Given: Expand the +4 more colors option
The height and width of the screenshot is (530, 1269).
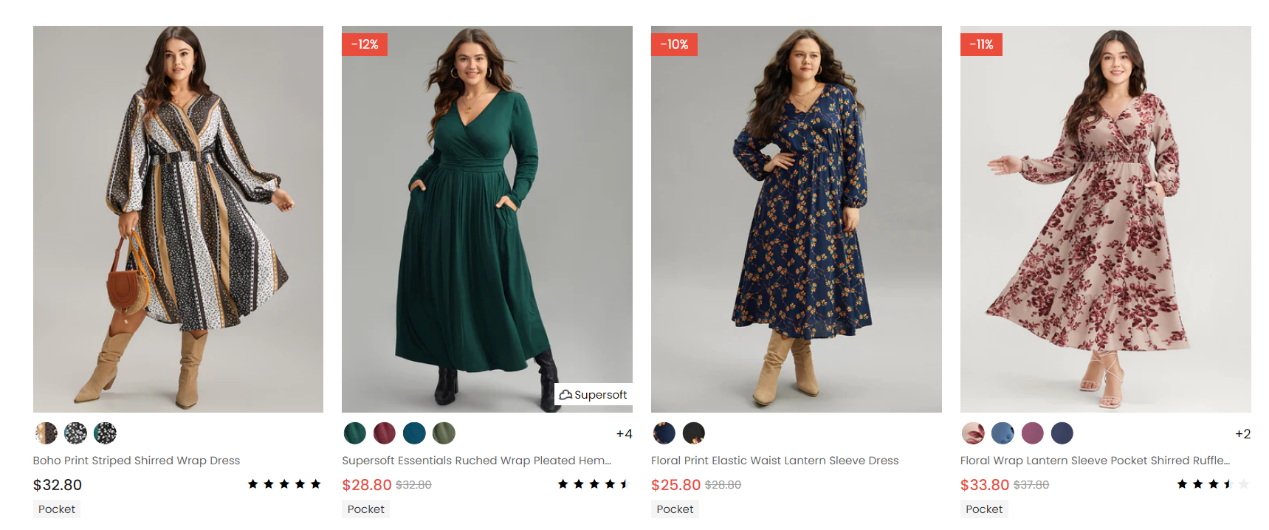Looking at the screenshot, I should 624,434.
